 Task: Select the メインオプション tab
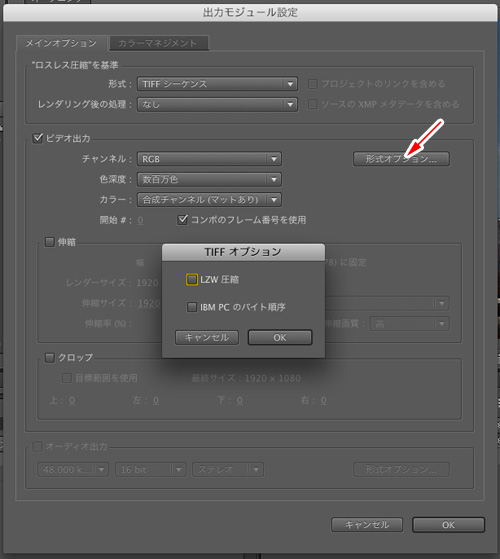pyautogui.click(x=61, y=43)
